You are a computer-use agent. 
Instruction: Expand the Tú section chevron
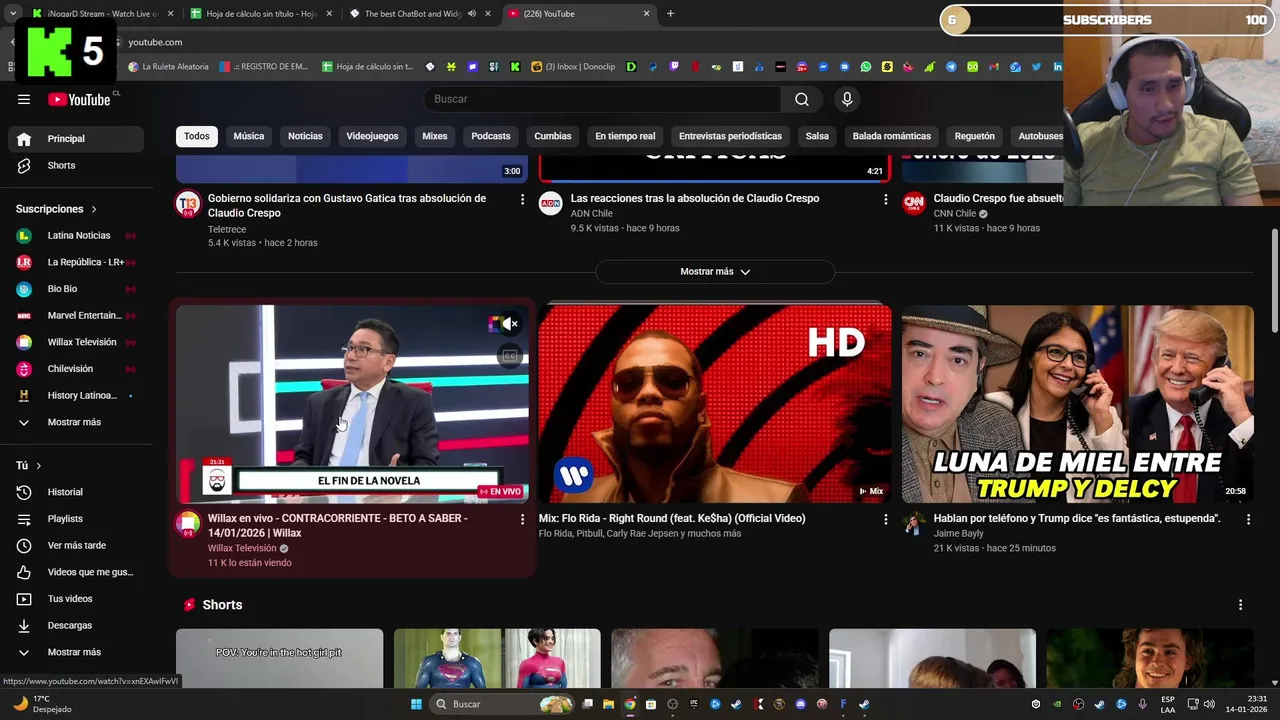click(x=39, y=466)
